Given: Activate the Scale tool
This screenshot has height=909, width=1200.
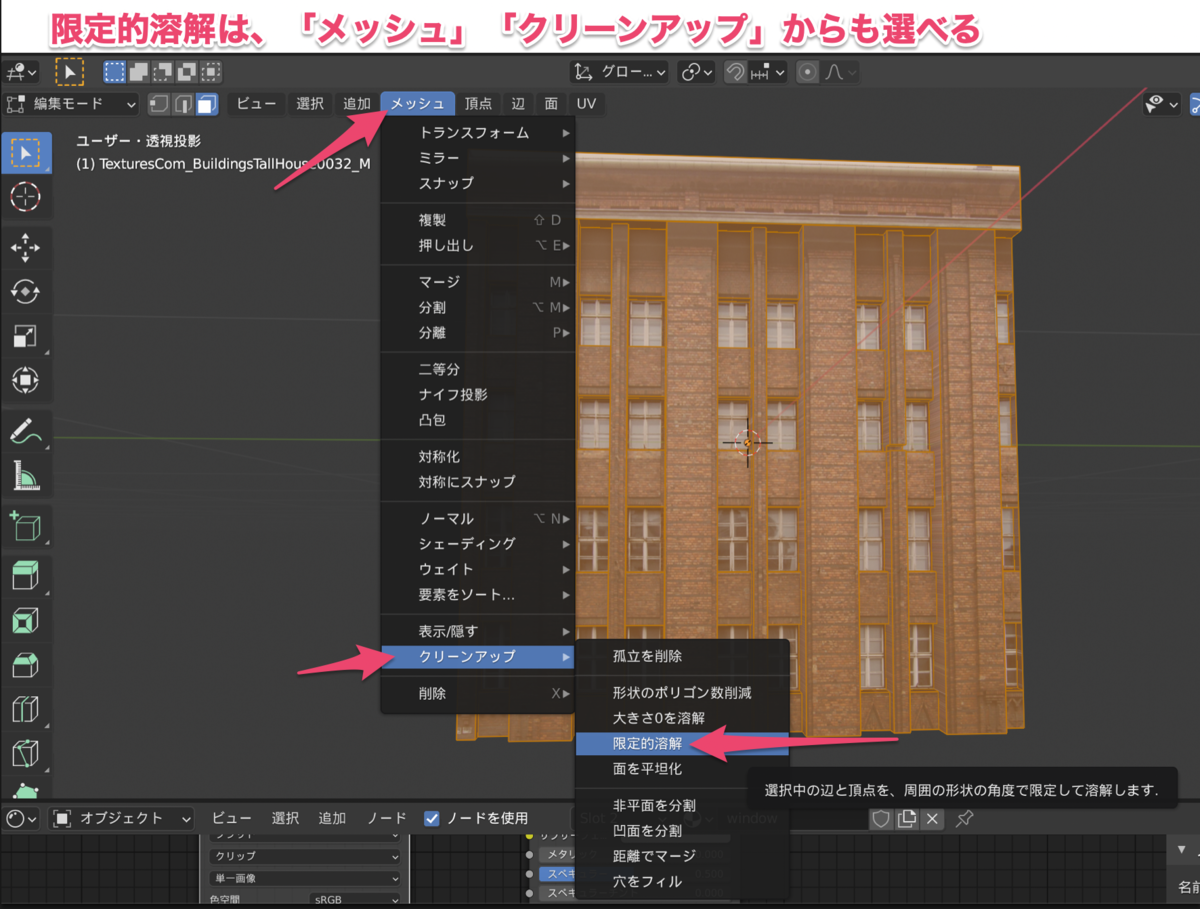Looking at the screenshot, I should (x=27, y=332).
